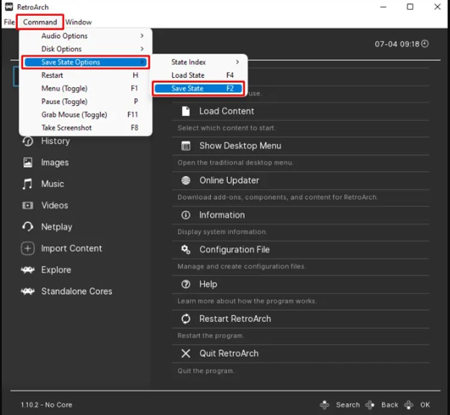Click the OK gamepad icon

tap(409, 405)
